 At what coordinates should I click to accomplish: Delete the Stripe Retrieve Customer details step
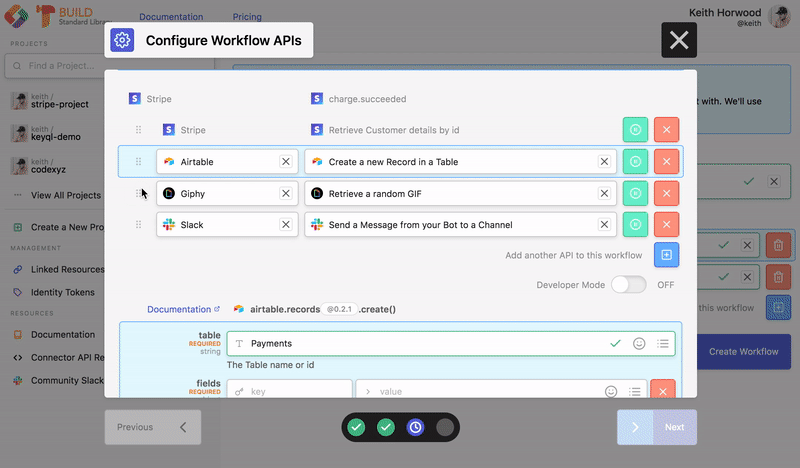point(666,130)
